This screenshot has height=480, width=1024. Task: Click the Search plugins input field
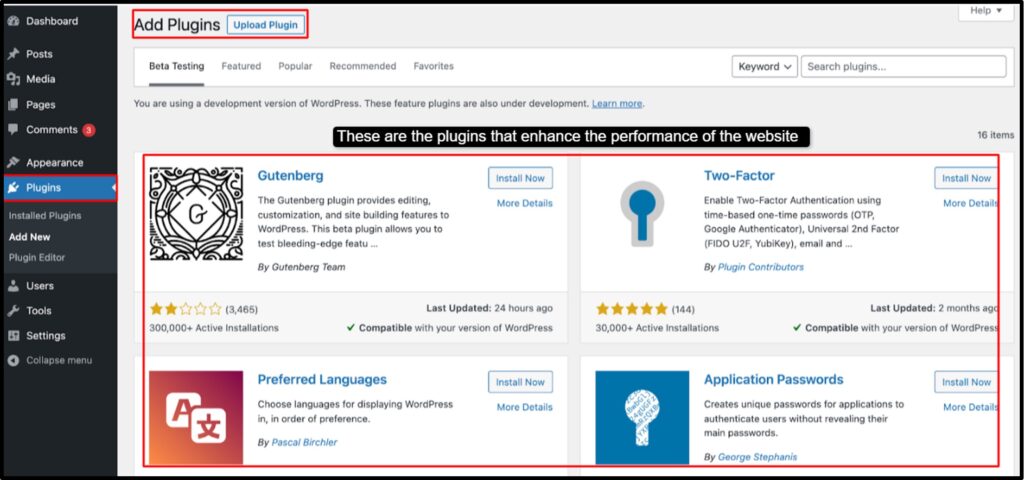point(903,67)
